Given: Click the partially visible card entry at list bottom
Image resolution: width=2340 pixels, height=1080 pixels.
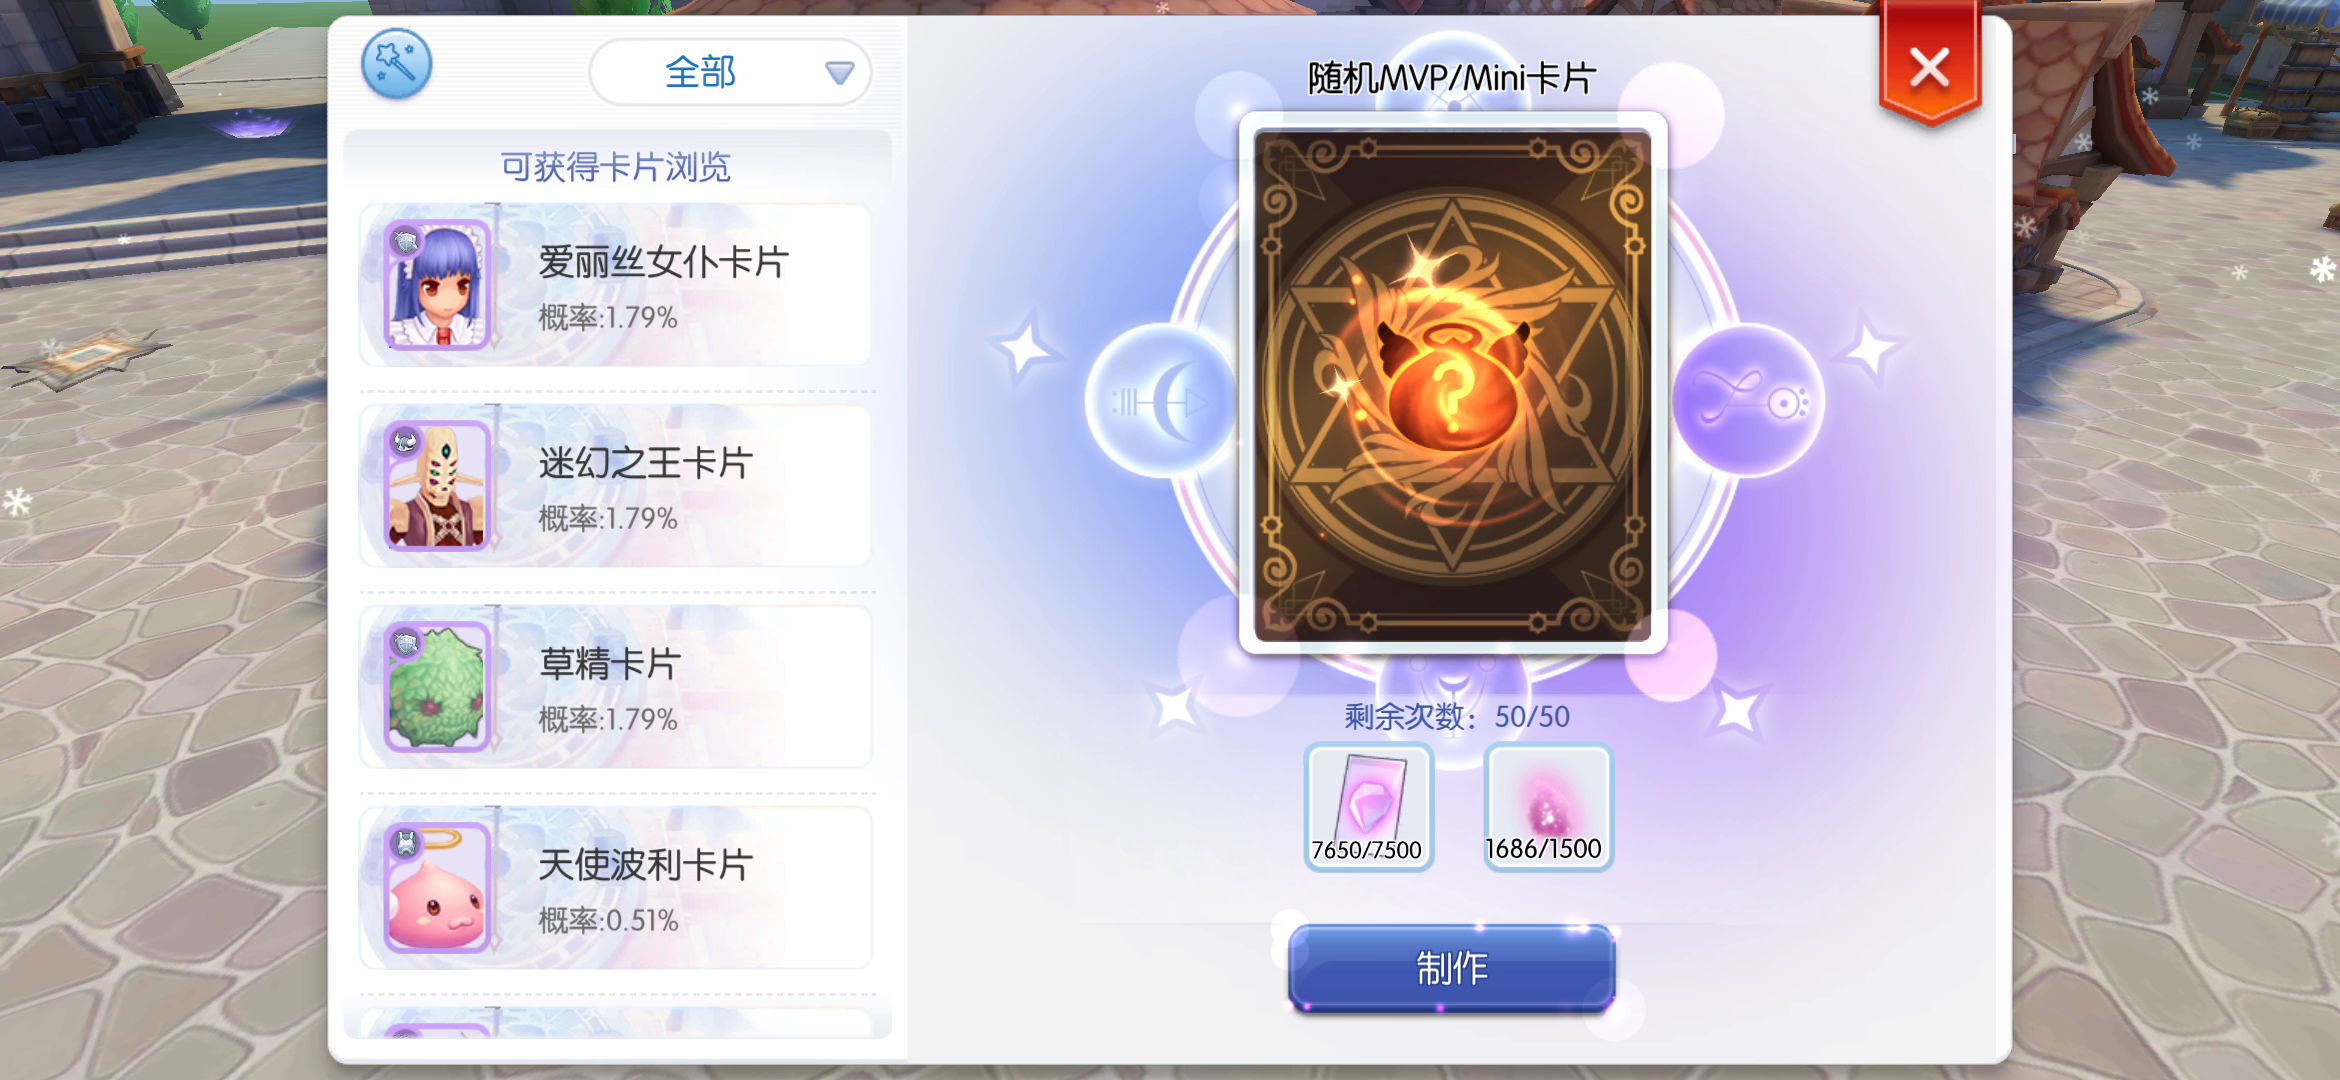Looking at the screenshot, I should (615, 1024).
